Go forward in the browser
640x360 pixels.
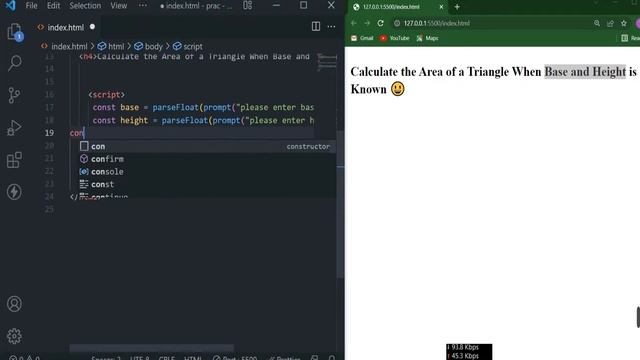367,23
